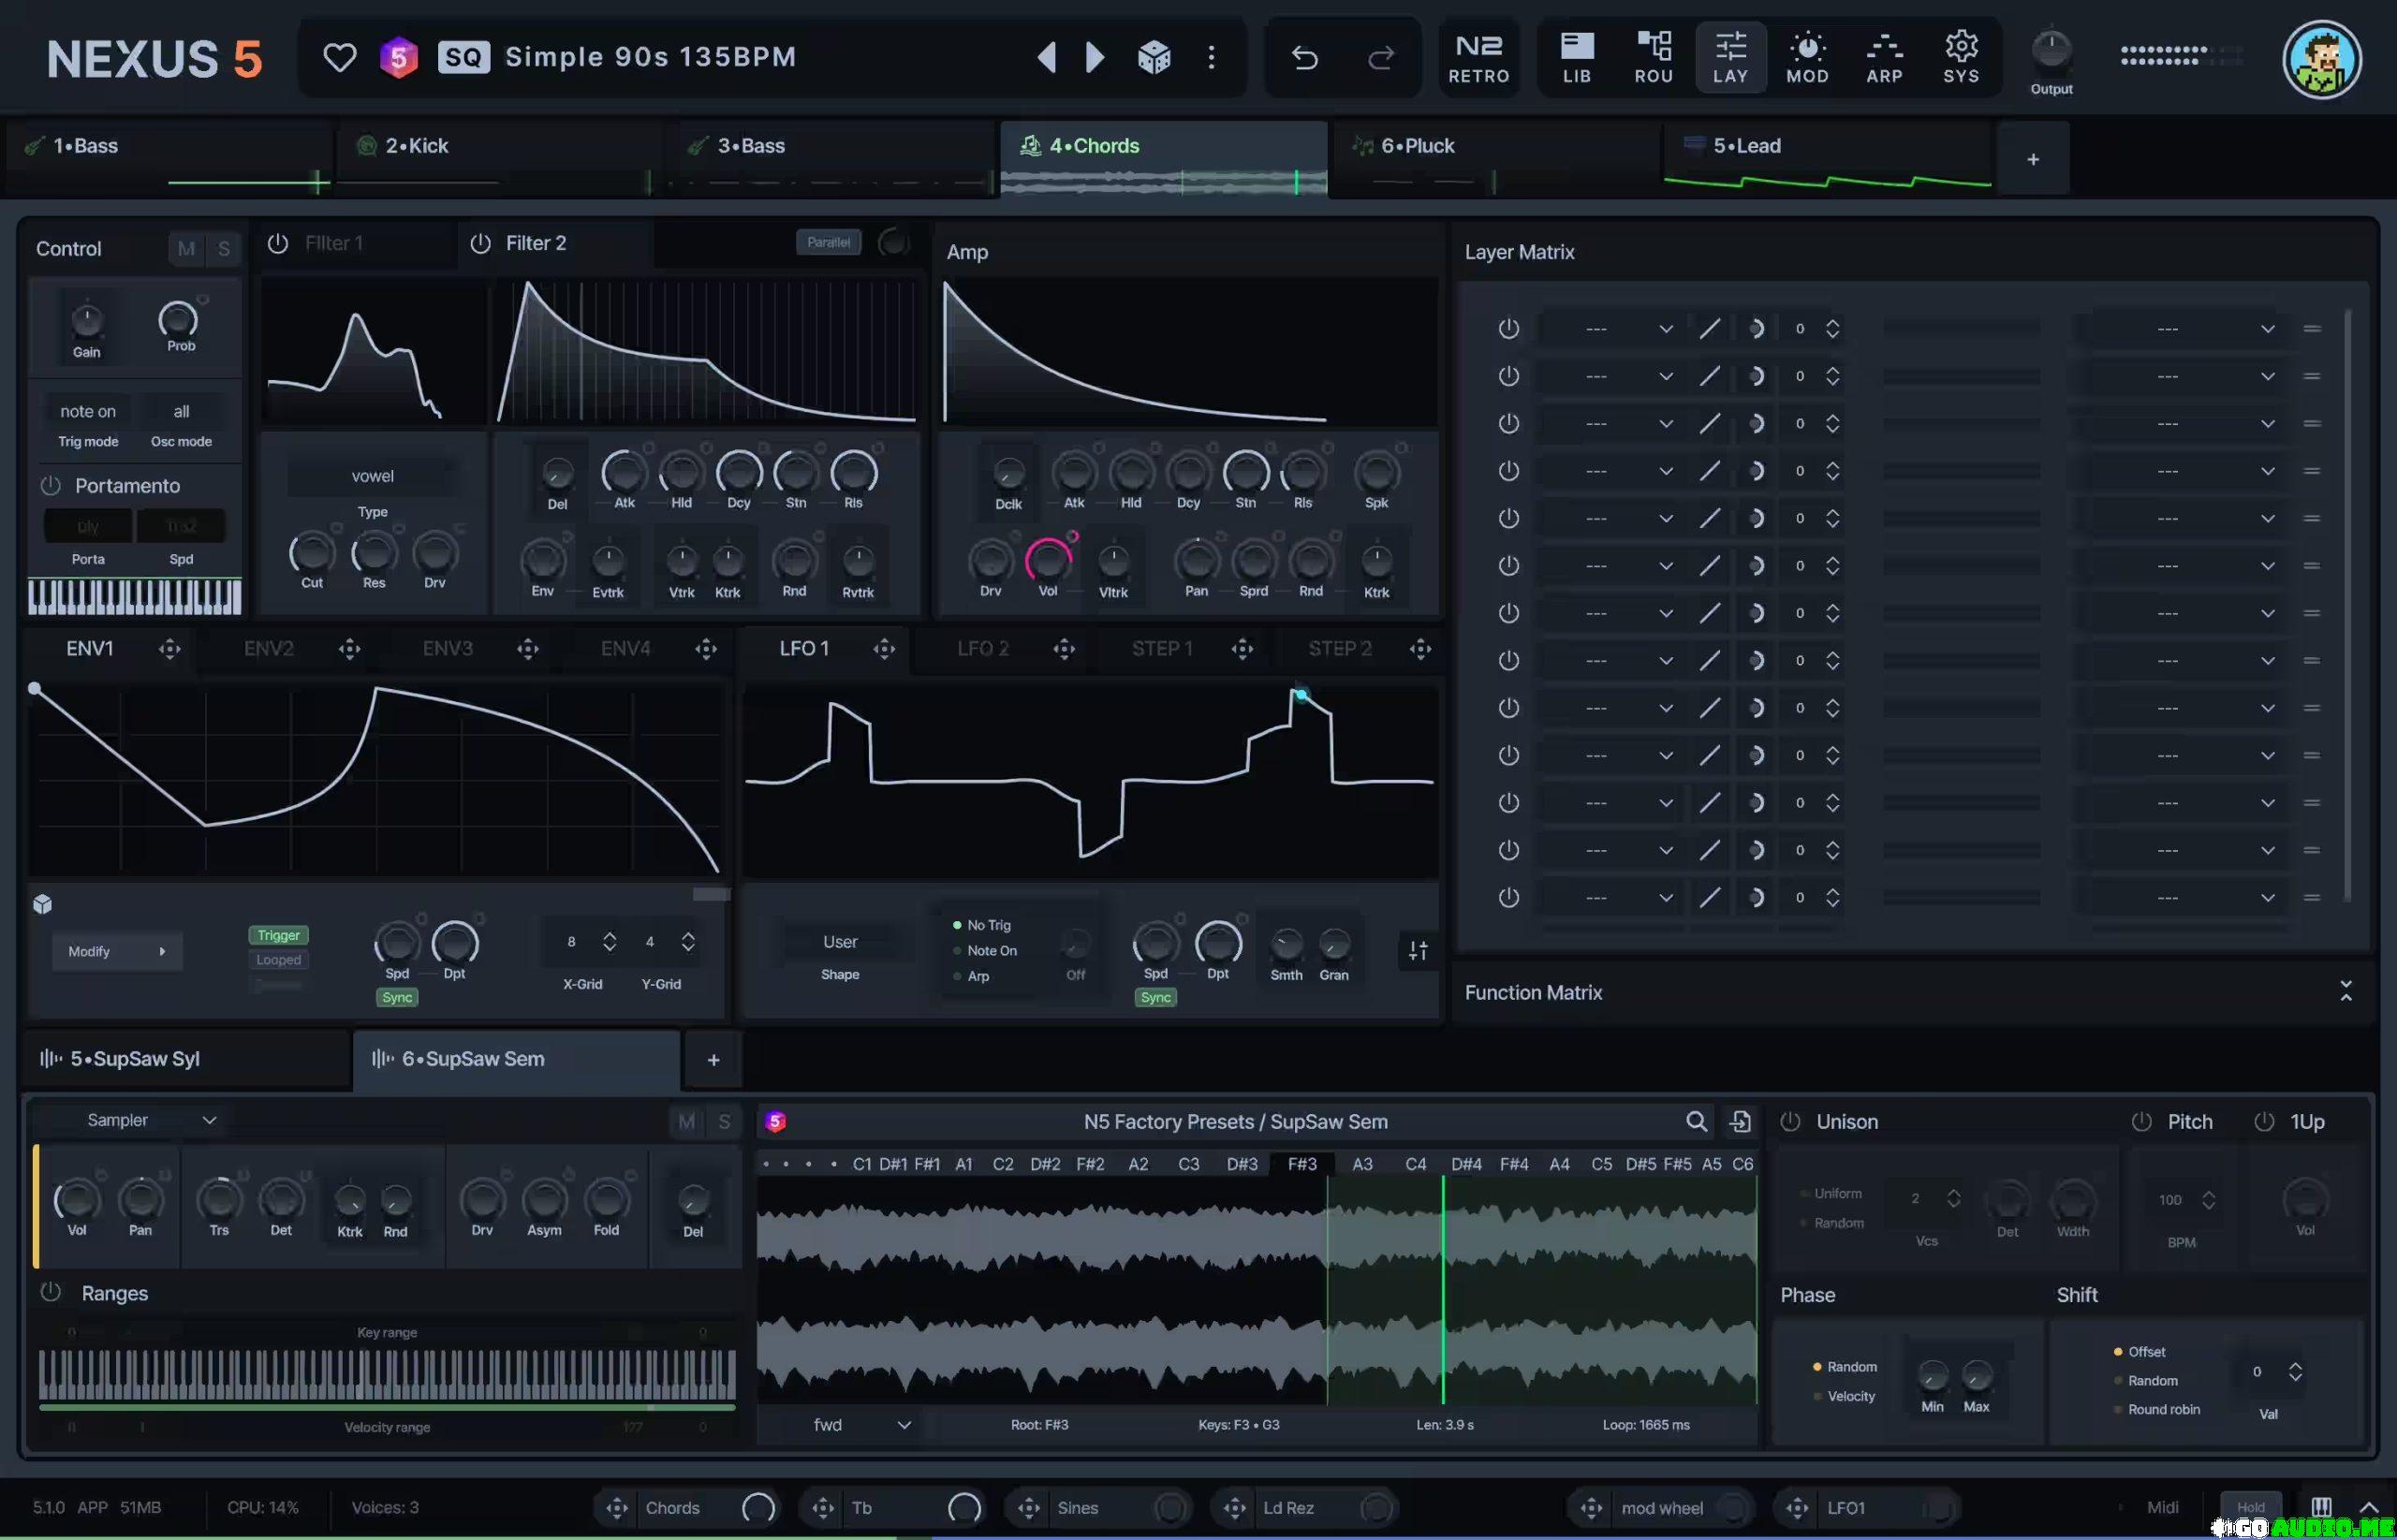Toggle Filter 2 power button
This screenshot has width=2397, height=1540.
[480, 243]
